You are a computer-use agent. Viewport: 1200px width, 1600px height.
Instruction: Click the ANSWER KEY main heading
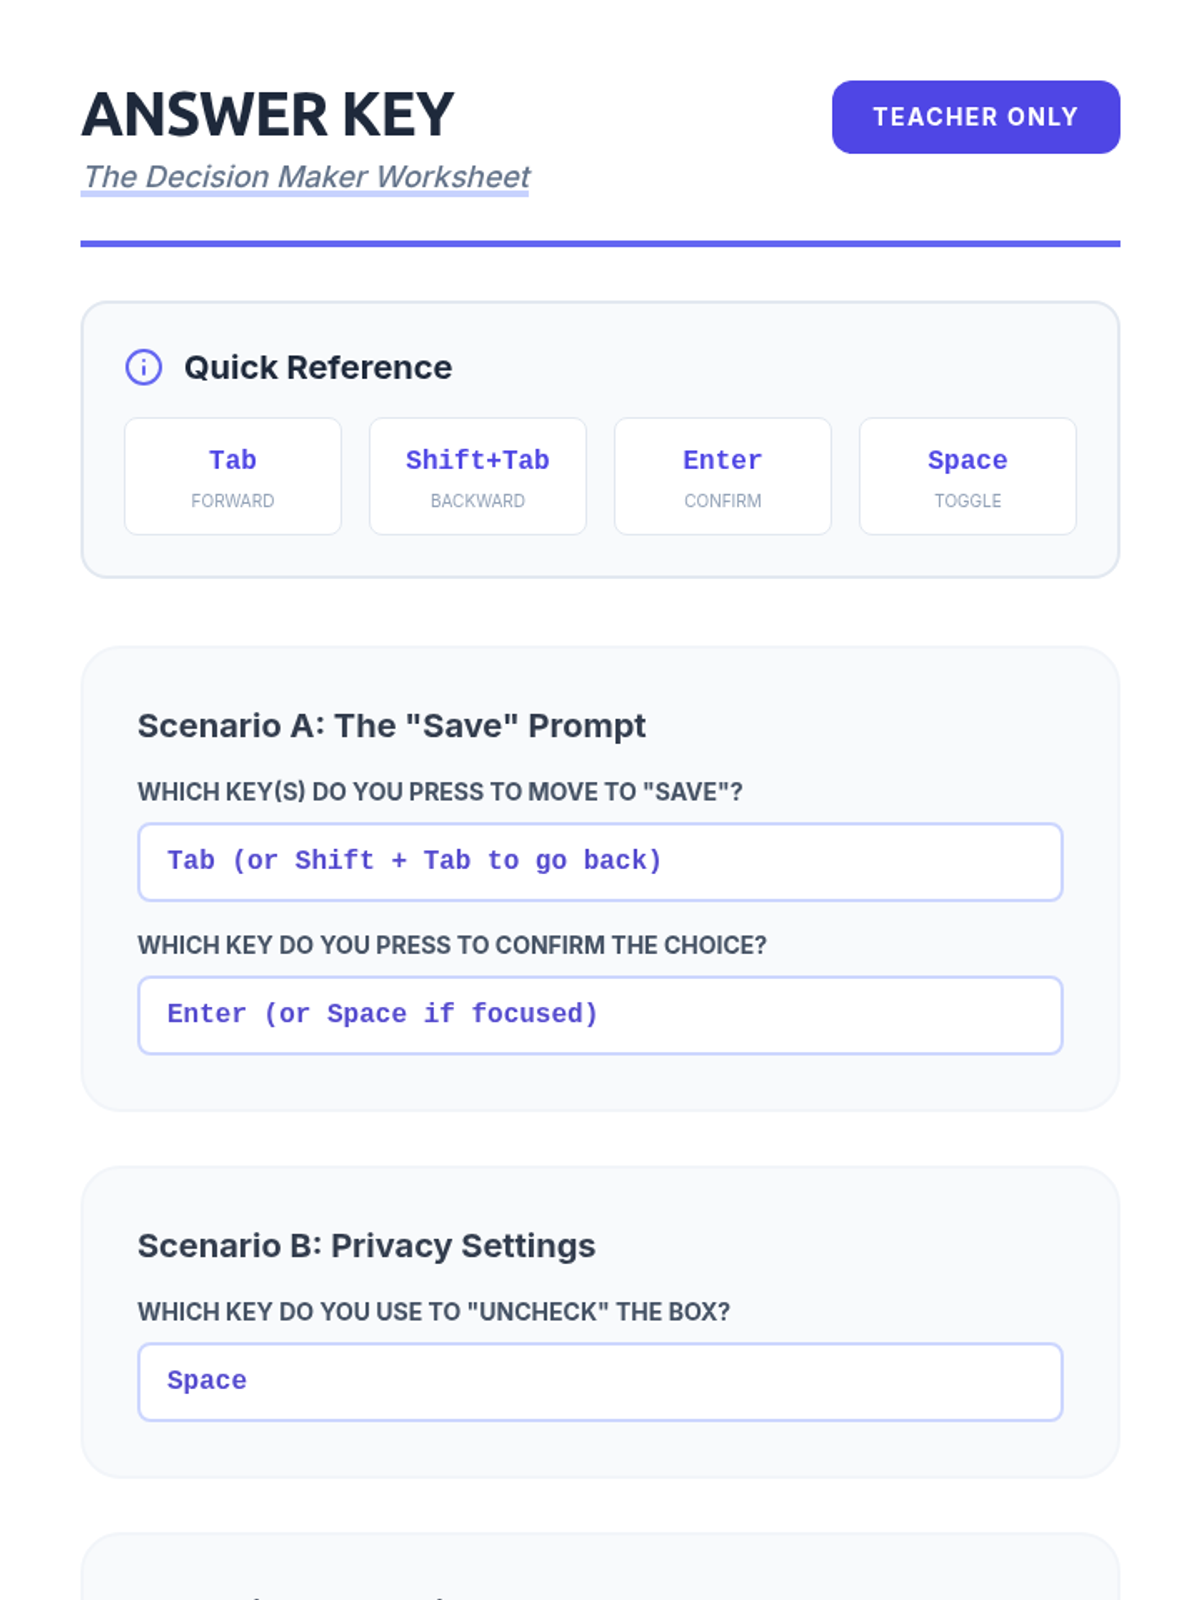[268, 115]
